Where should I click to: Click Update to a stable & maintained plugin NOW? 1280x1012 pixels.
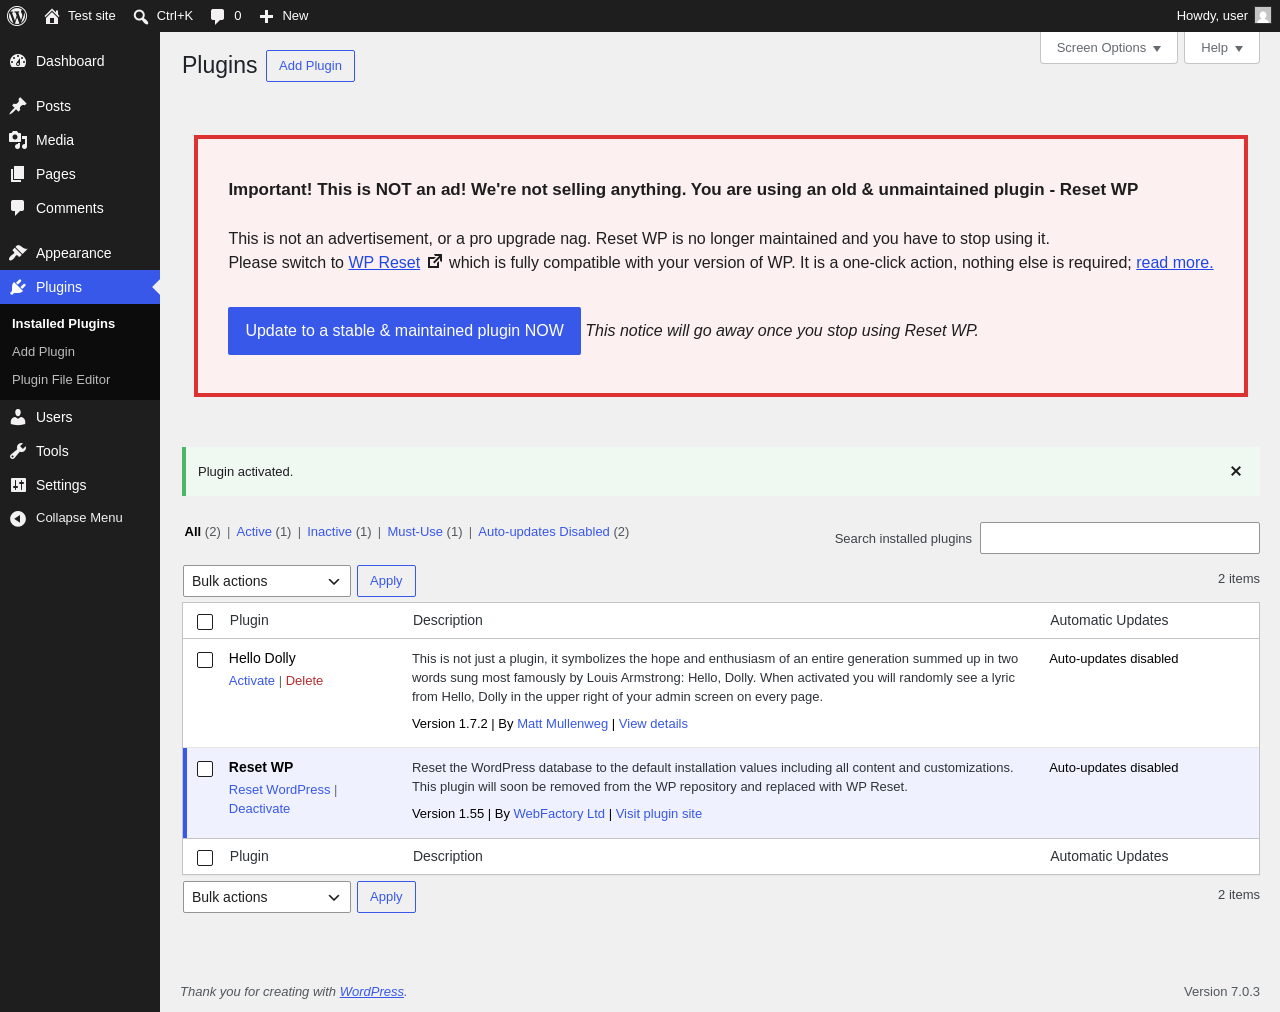404,331
